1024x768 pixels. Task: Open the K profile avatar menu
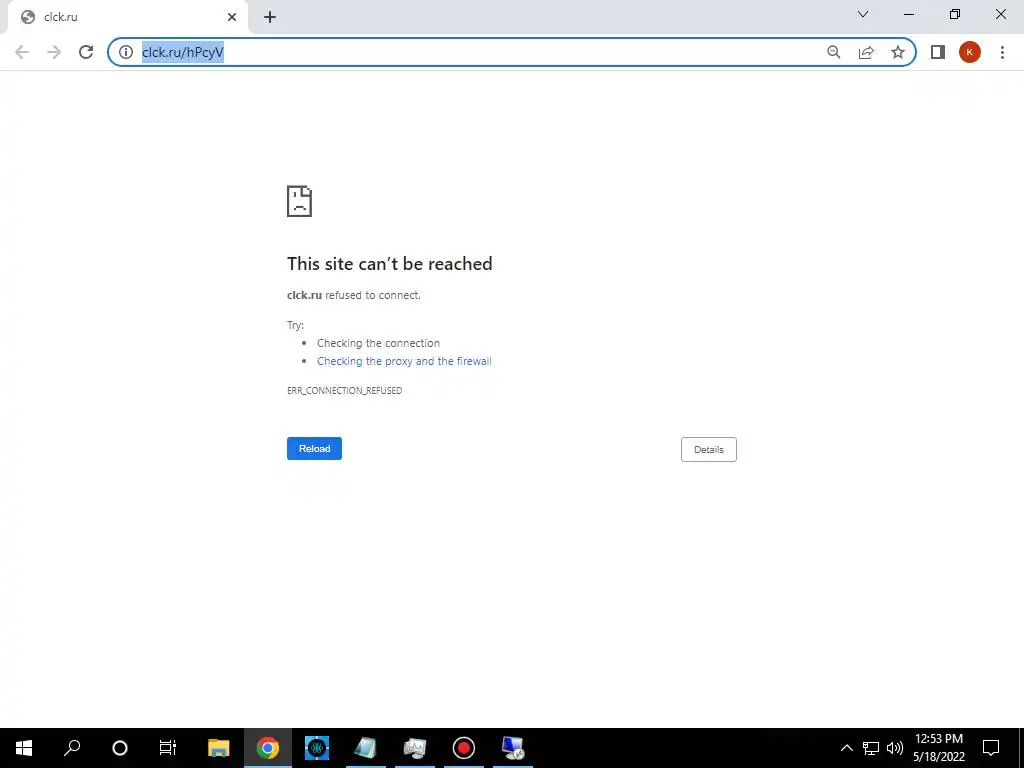[970, 52]
